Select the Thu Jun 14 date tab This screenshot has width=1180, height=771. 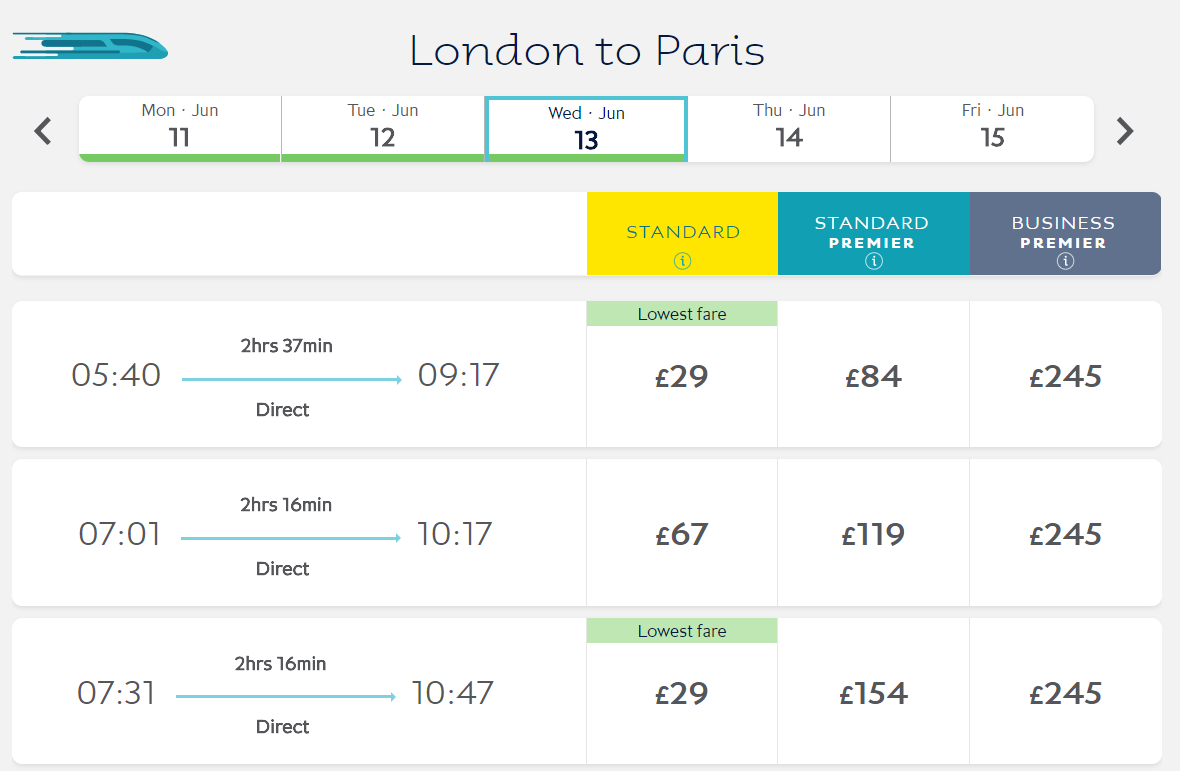click(x=788, y=129)
